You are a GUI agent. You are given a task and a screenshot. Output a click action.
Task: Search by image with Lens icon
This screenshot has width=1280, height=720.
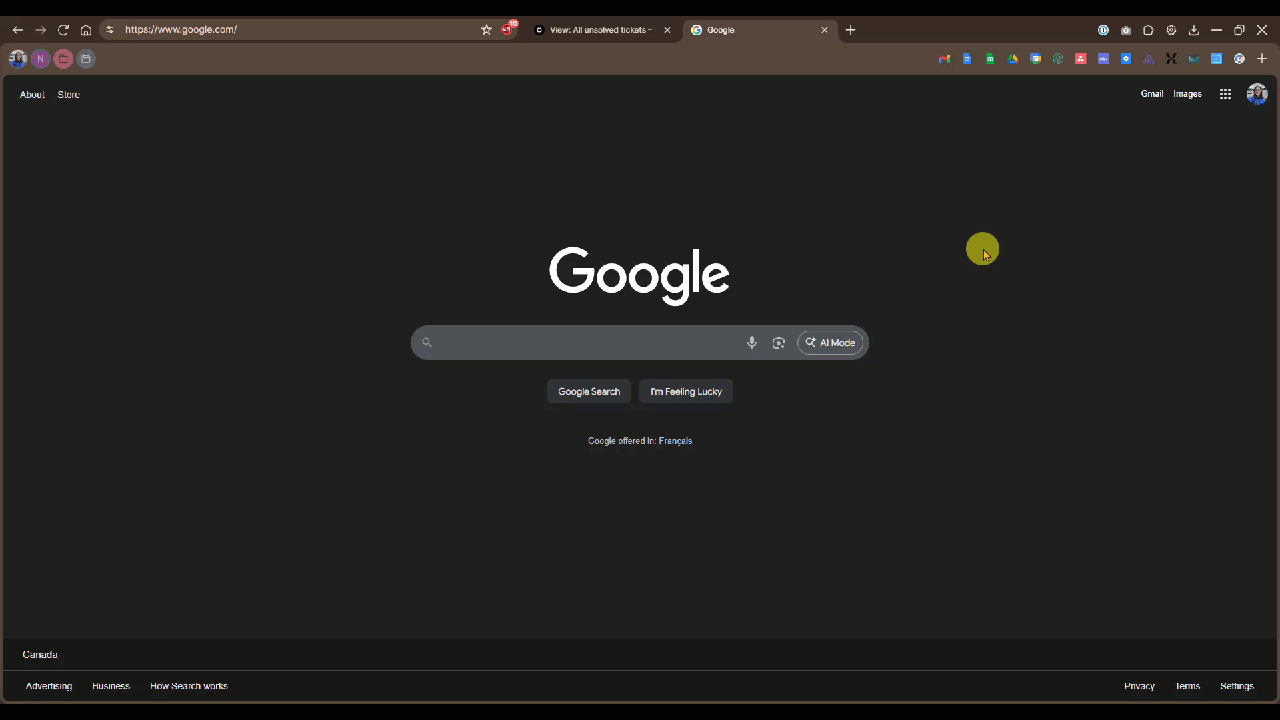[778, 343]
